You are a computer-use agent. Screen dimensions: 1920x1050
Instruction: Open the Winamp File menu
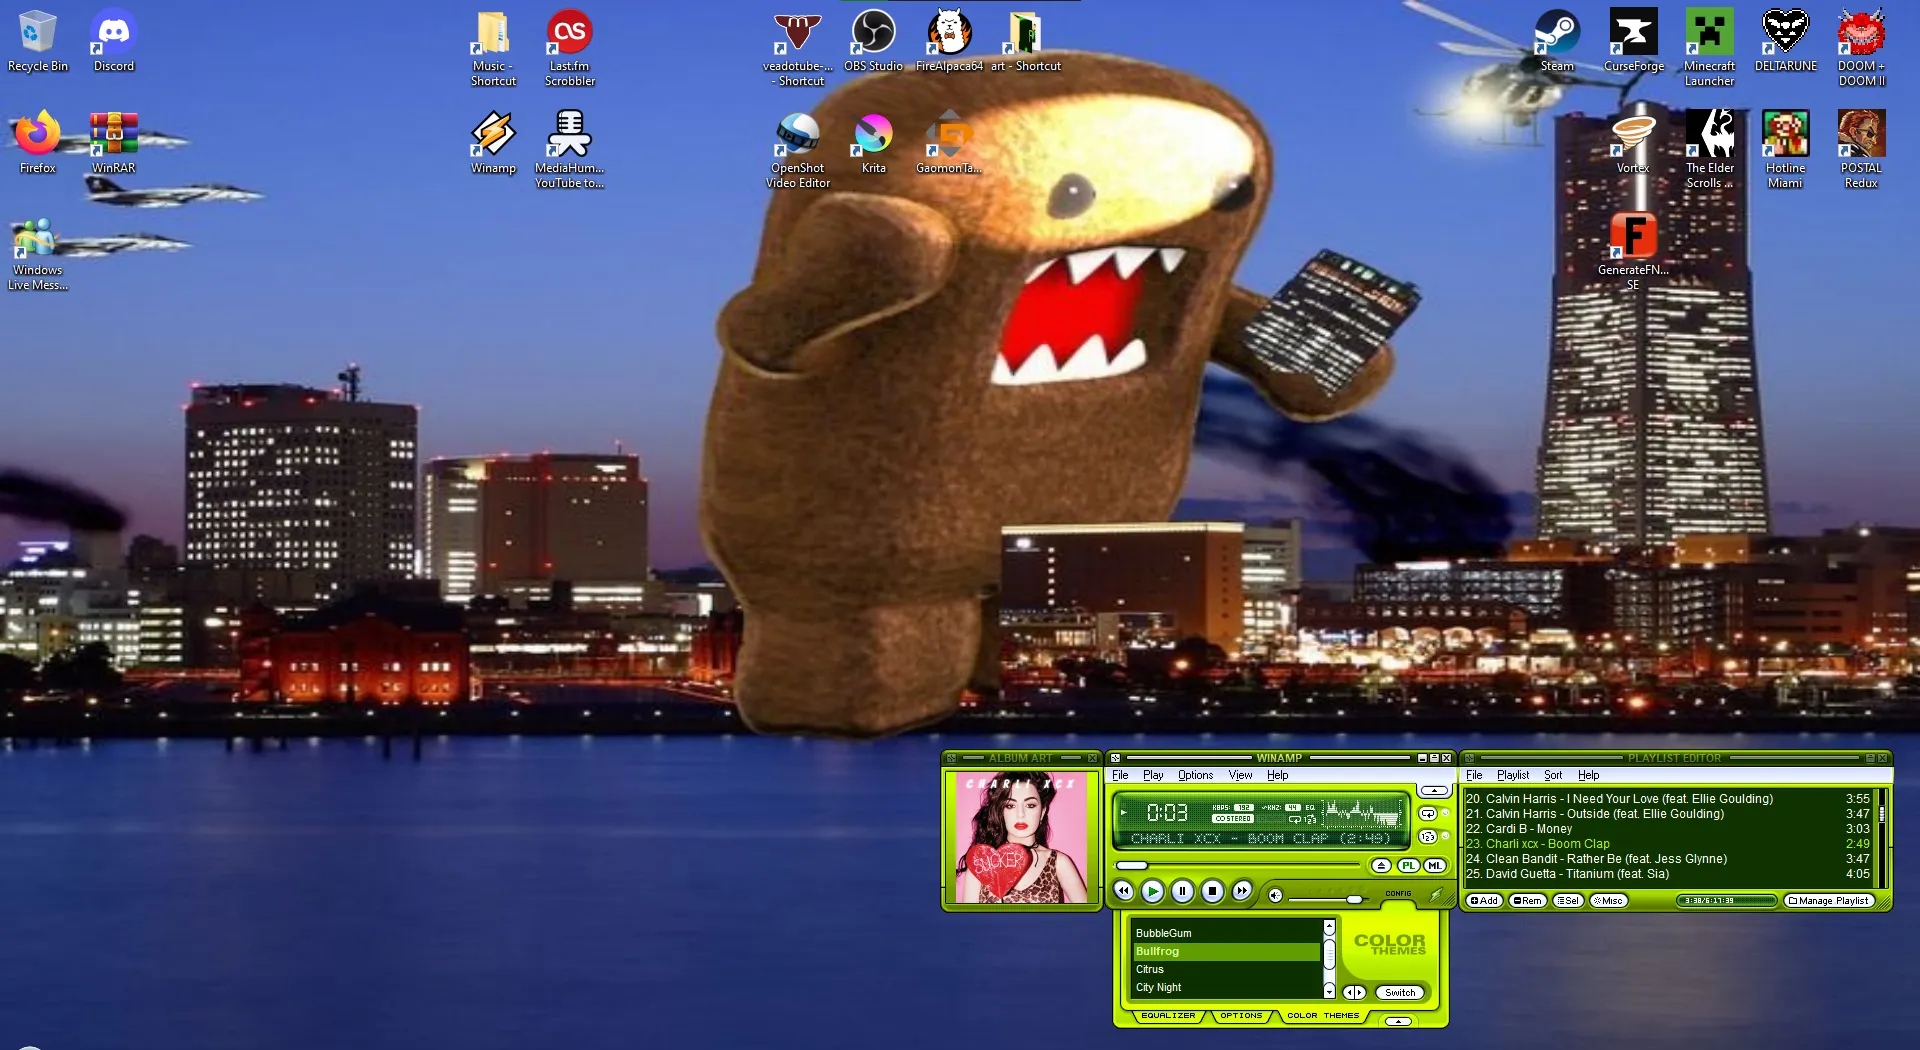pos(1120,775)
